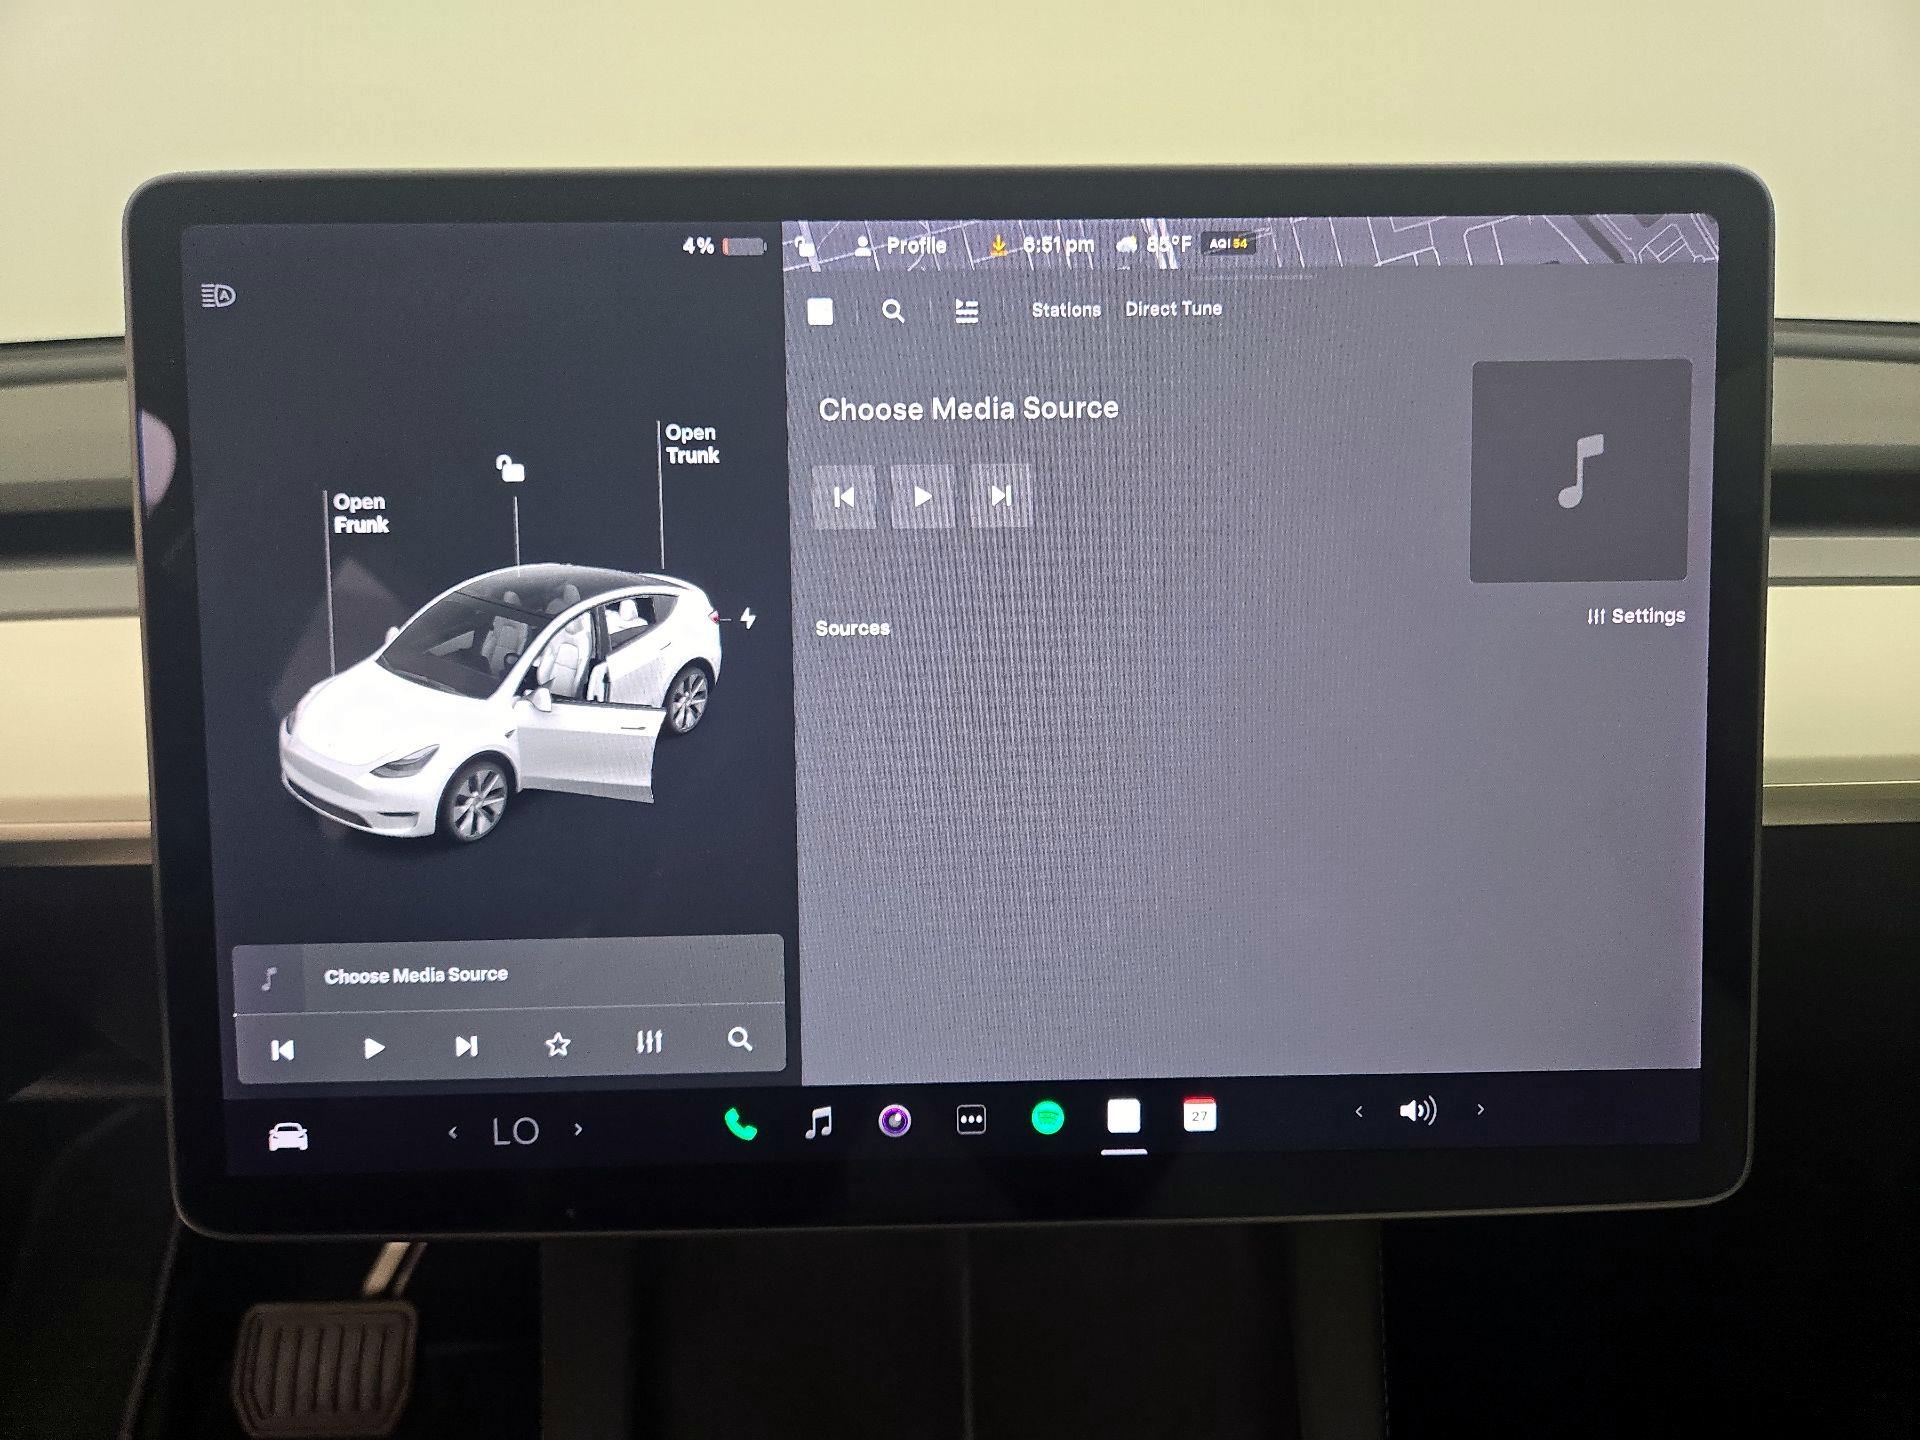Start playback in the mini player

pyautogui.click(x=374, y=1048)
